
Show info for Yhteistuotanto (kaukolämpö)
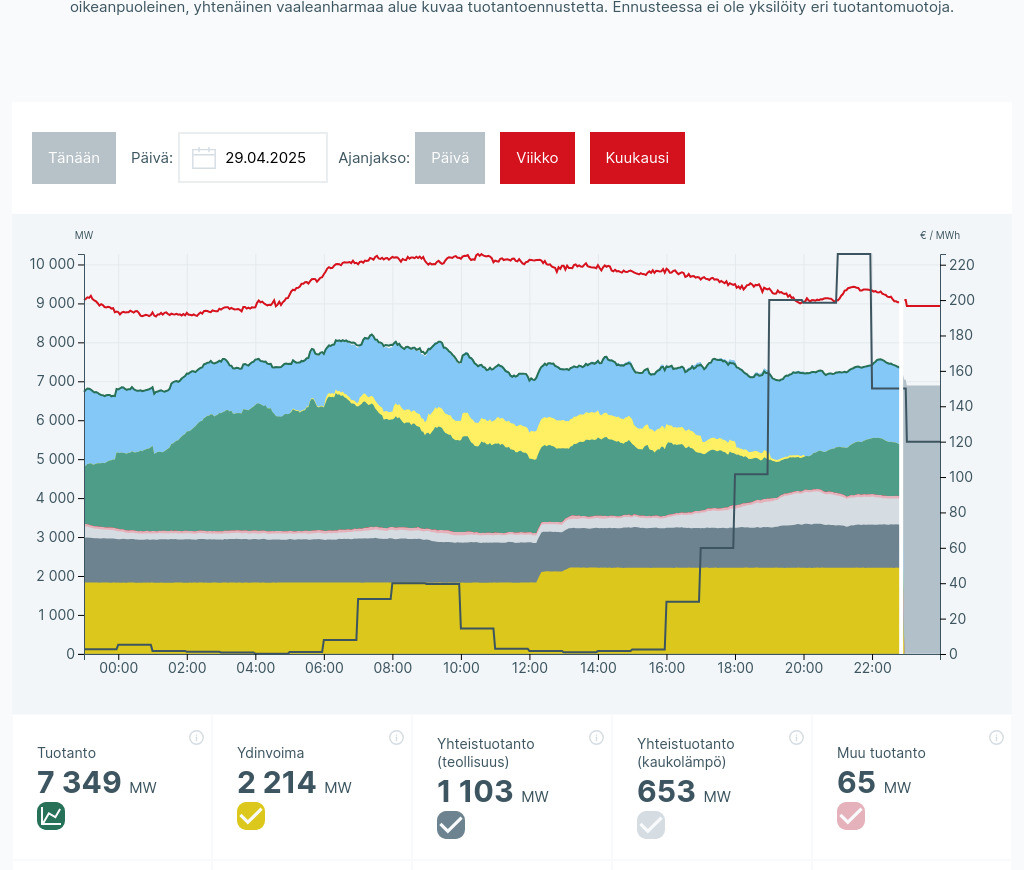click(796, 738)
